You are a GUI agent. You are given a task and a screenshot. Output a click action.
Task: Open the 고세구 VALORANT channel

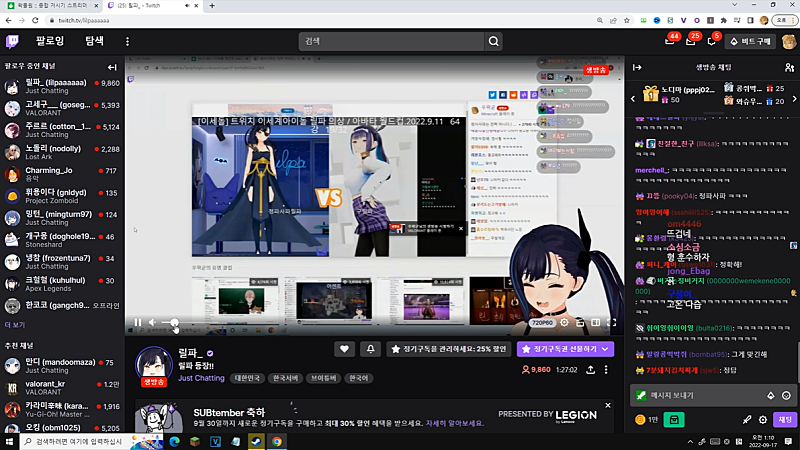(62, 108)
